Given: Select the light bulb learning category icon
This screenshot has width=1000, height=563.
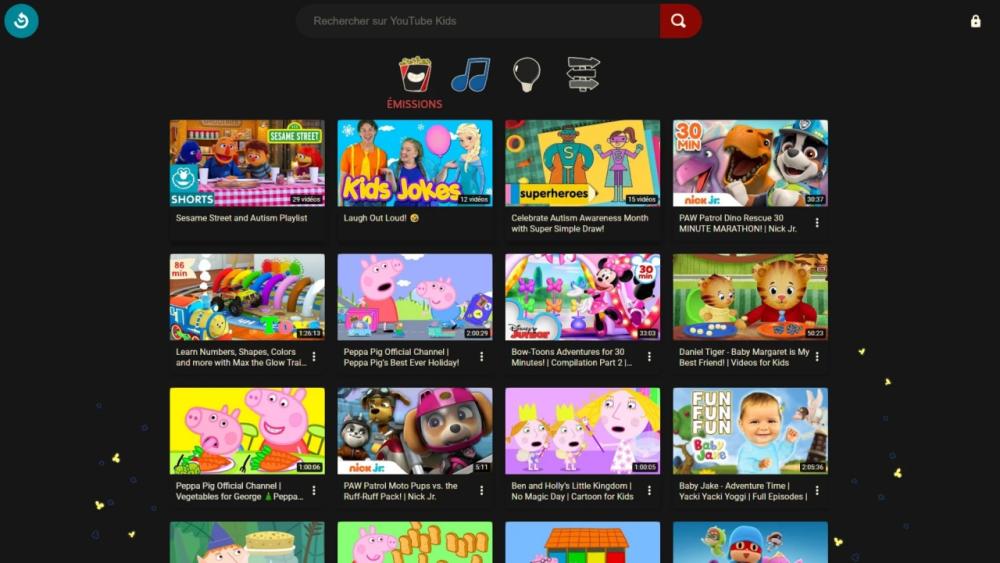Looking at the screenshot, I should click(x=527, y=75).
